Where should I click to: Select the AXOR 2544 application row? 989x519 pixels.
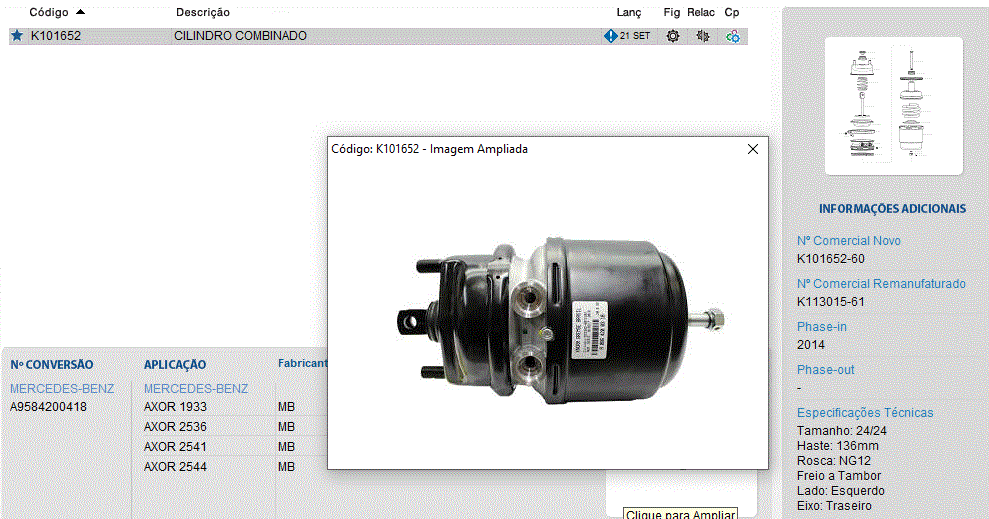click(175, 467)
